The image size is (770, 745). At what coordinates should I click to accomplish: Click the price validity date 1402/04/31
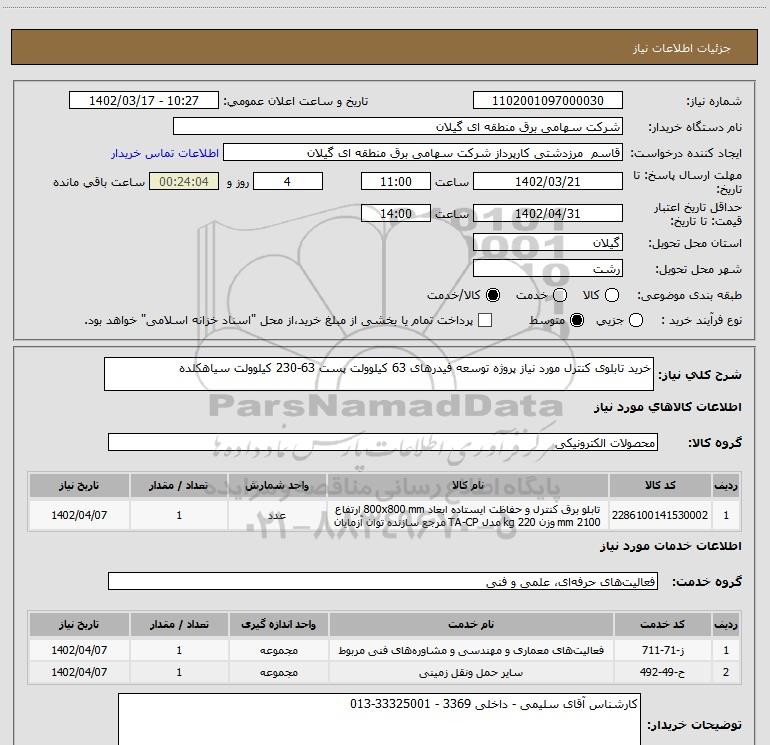(x=548, y=213)
